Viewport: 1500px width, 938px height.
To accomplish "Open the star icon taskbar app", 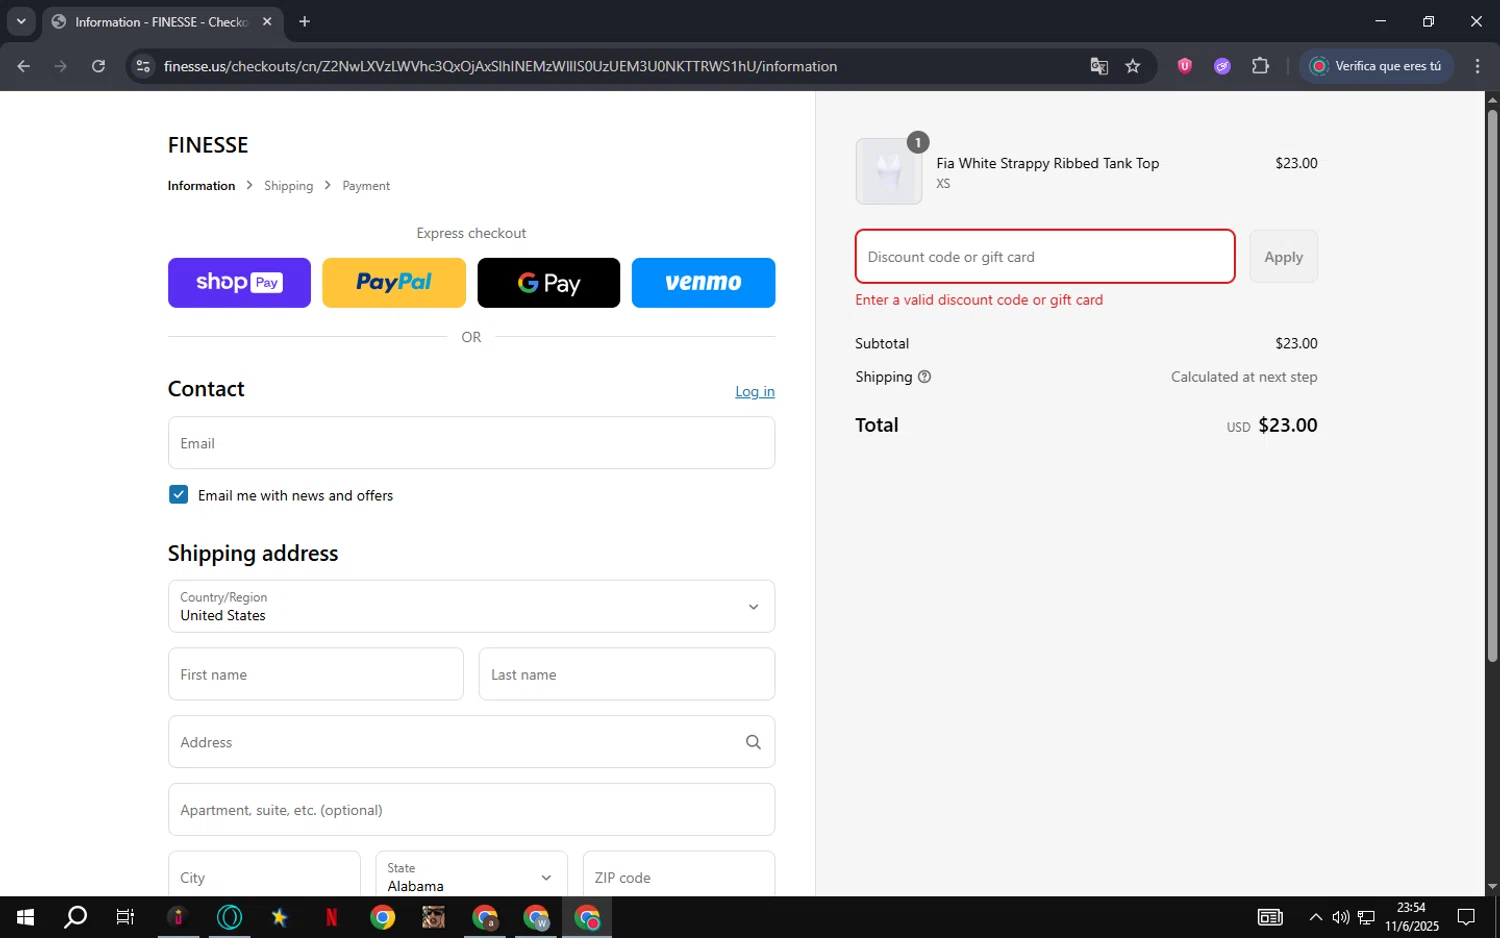I will 280,917.
